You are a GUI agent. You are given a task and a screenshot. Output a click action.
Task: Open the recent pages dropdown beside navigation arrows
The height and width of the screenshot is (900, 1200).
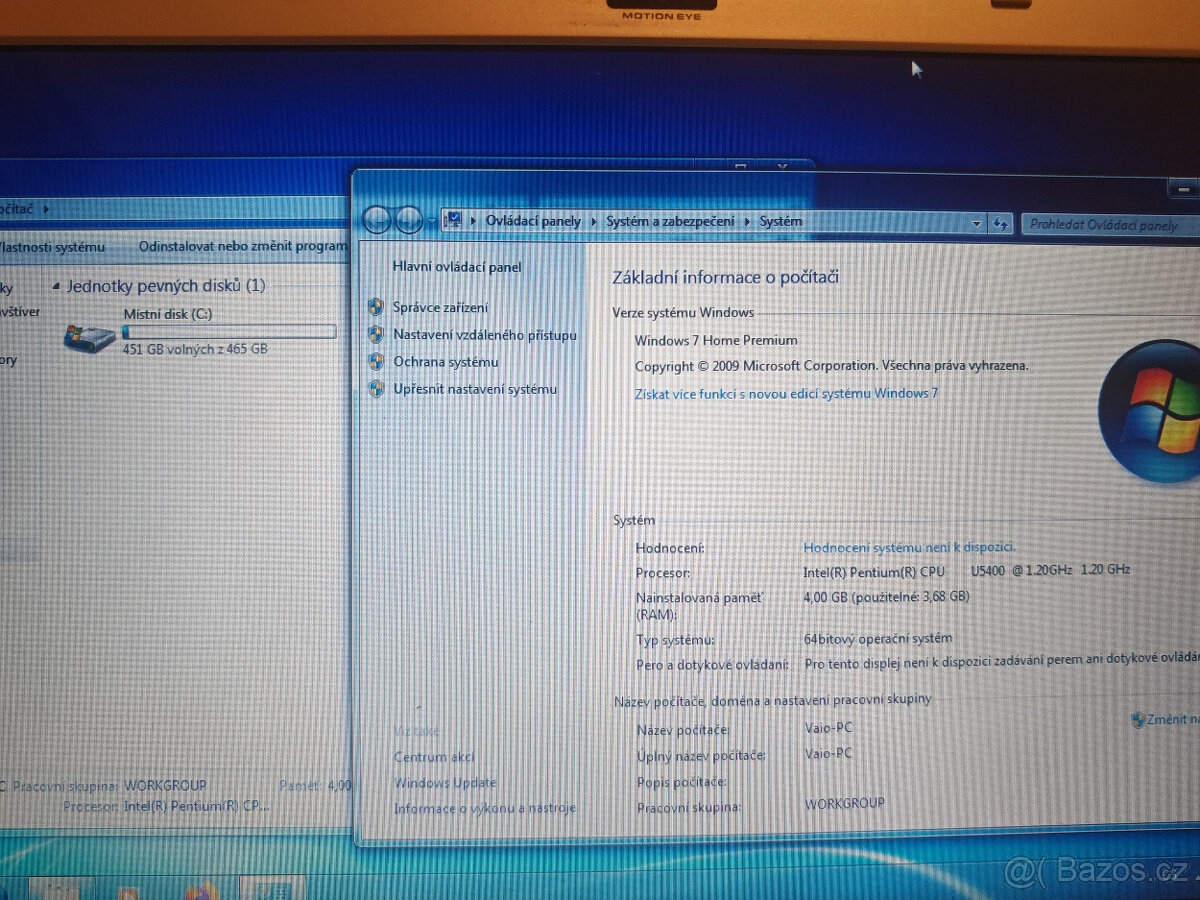click(432, 221)
